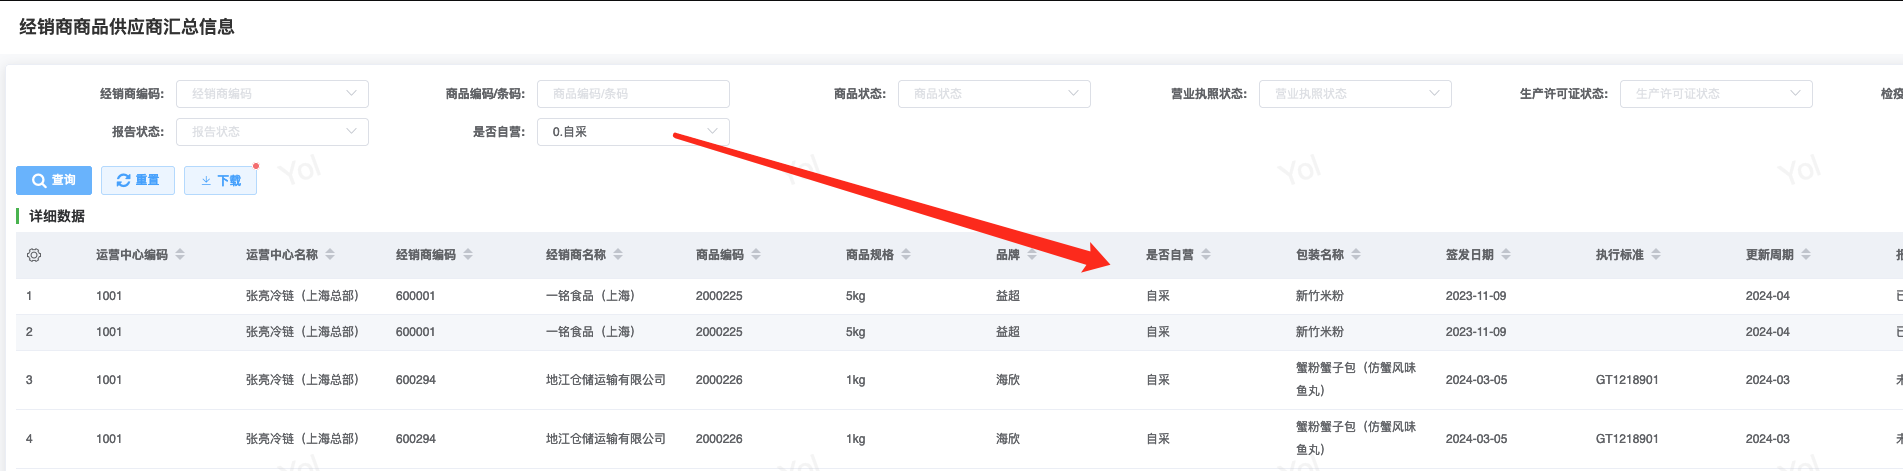The image size is (1903, 471).
Task: Click 一铭食品（上海）in row 1
Action: click(590, 296)
